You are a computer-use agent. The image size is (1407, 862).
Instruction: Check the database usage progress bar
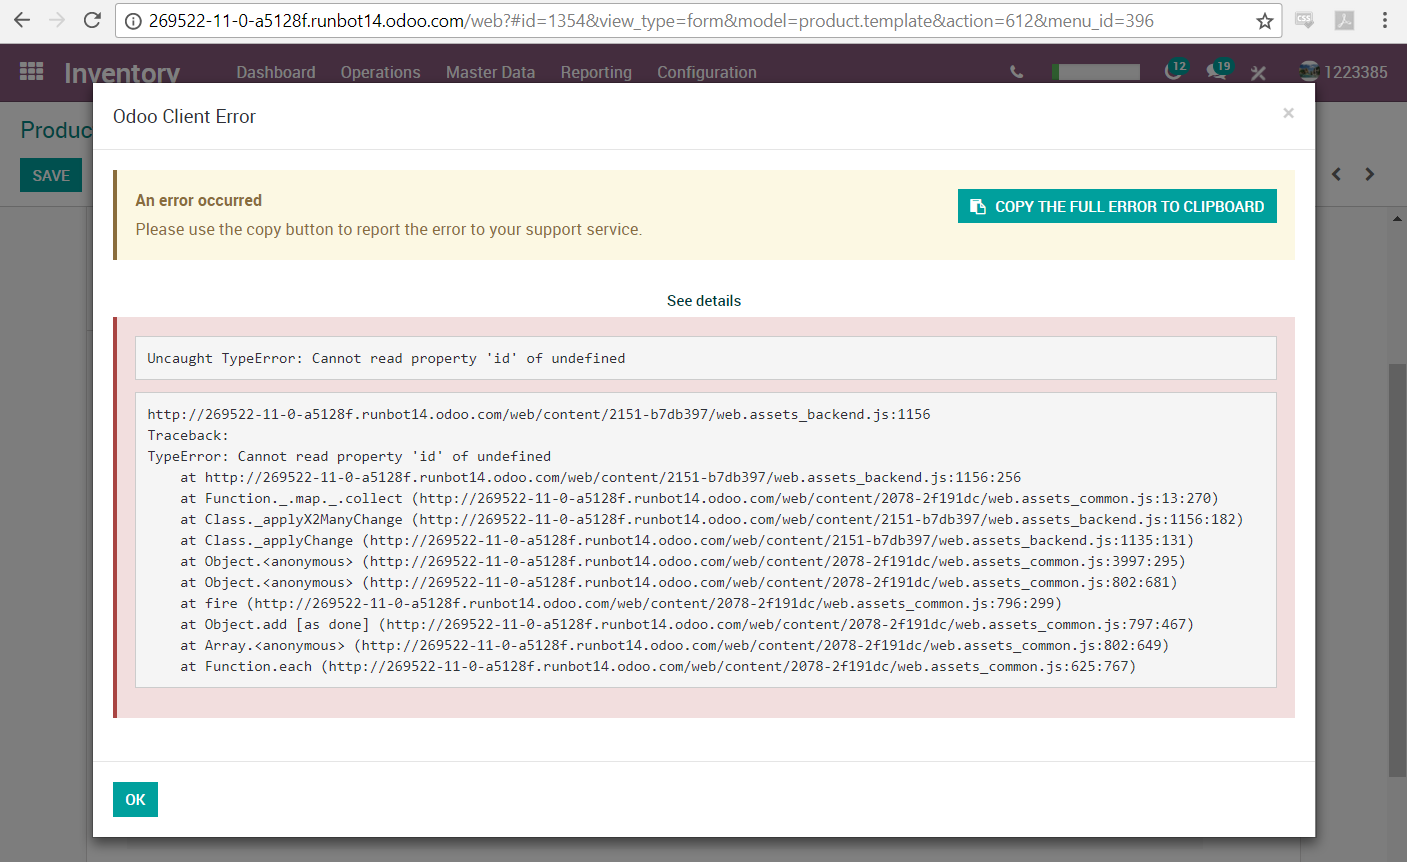[x=1095, y=71]
